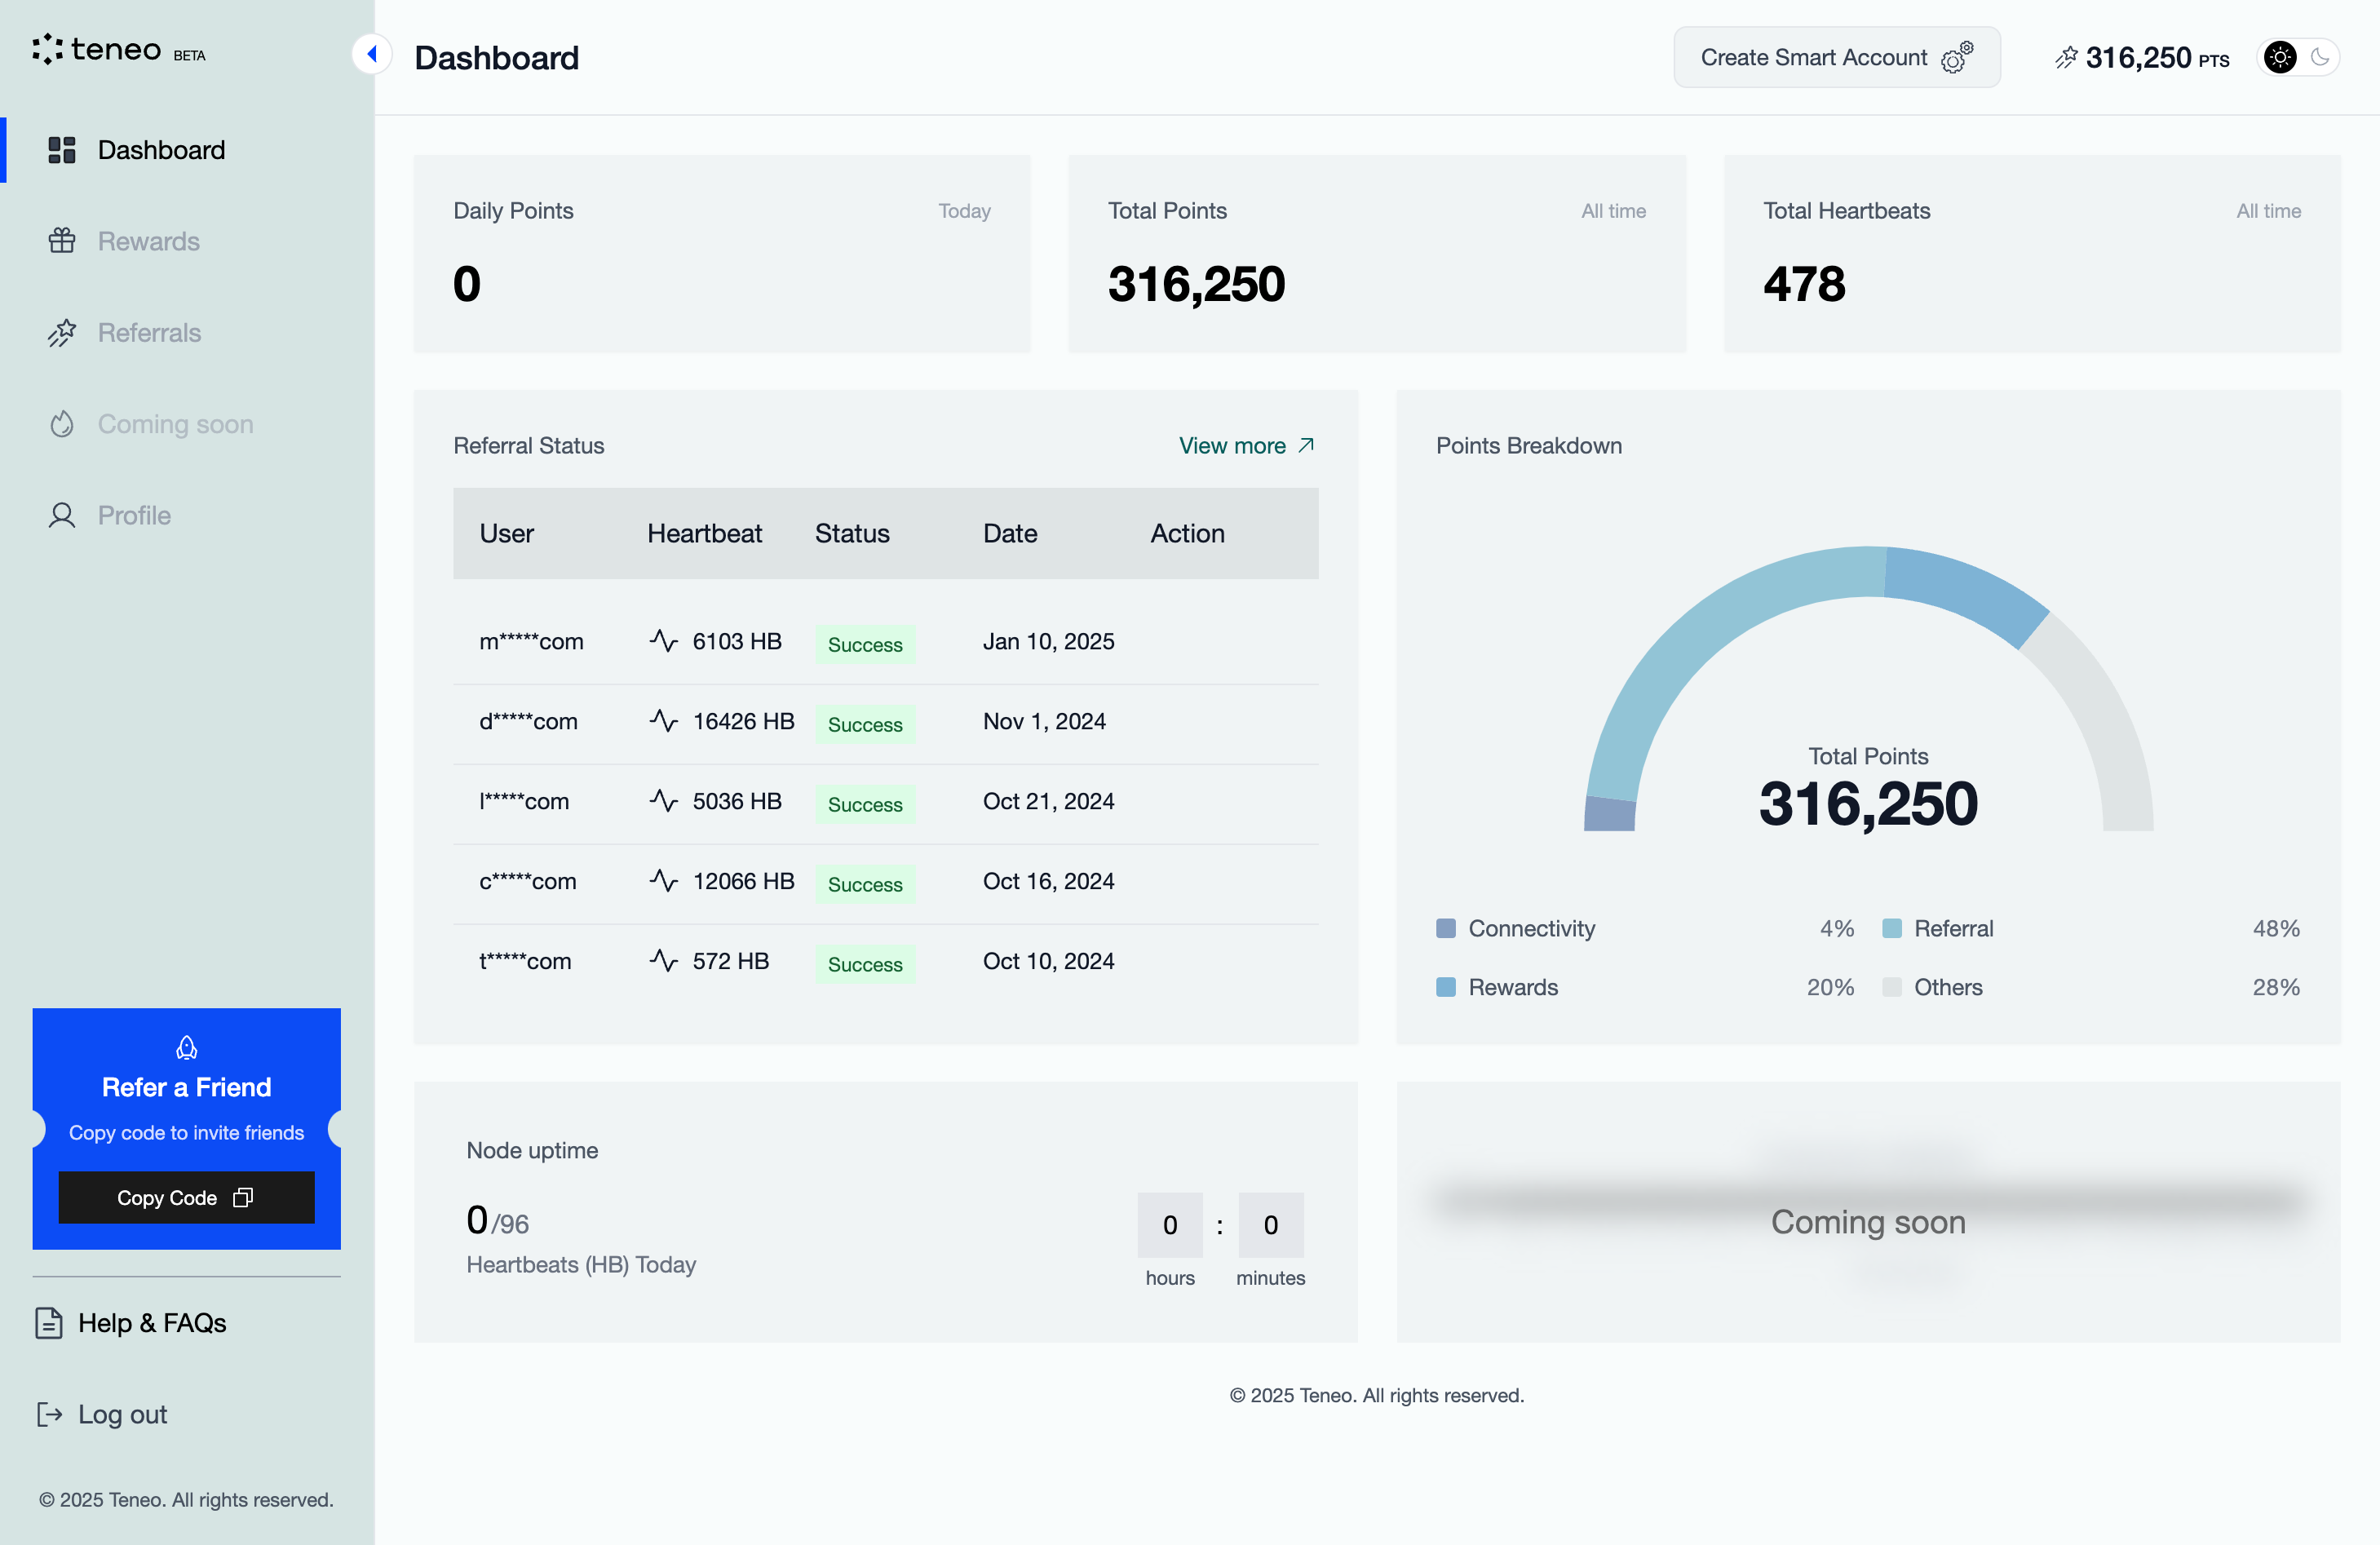The image size is (2380, 1545).
Task: Click the rocket icon above Refer a Friend
Action: (x=186, y=1047)
